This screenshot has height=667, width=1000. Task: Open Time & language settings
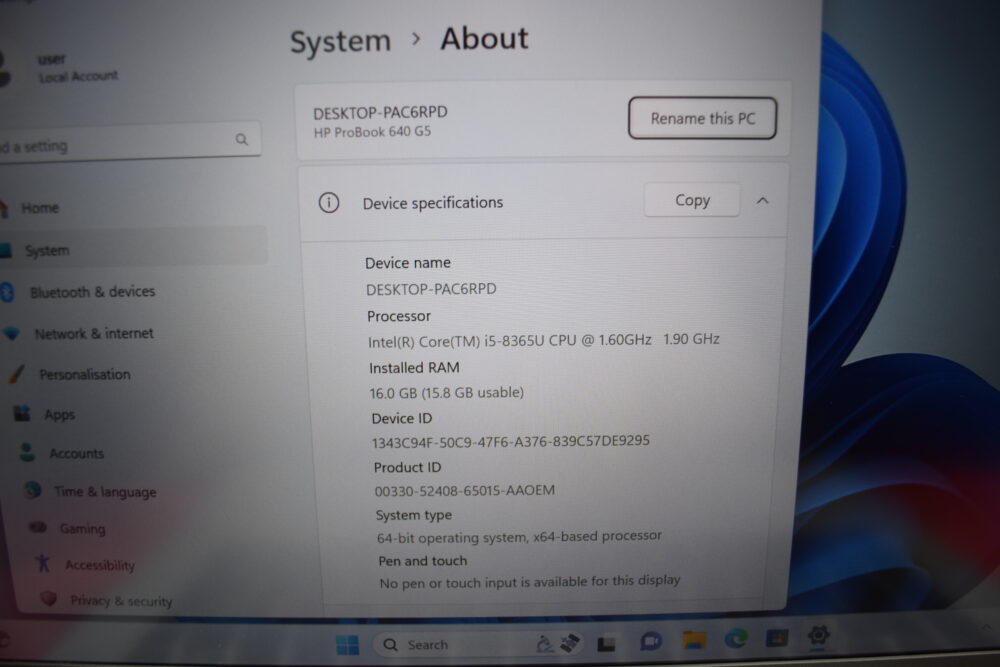point(105,492)
